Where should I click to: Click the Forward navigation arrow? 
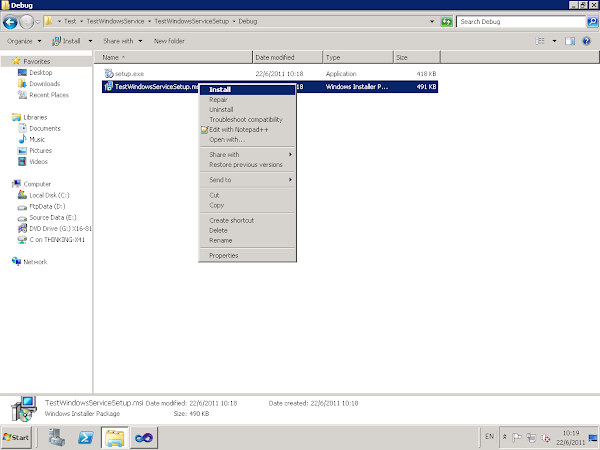[26, 22]
